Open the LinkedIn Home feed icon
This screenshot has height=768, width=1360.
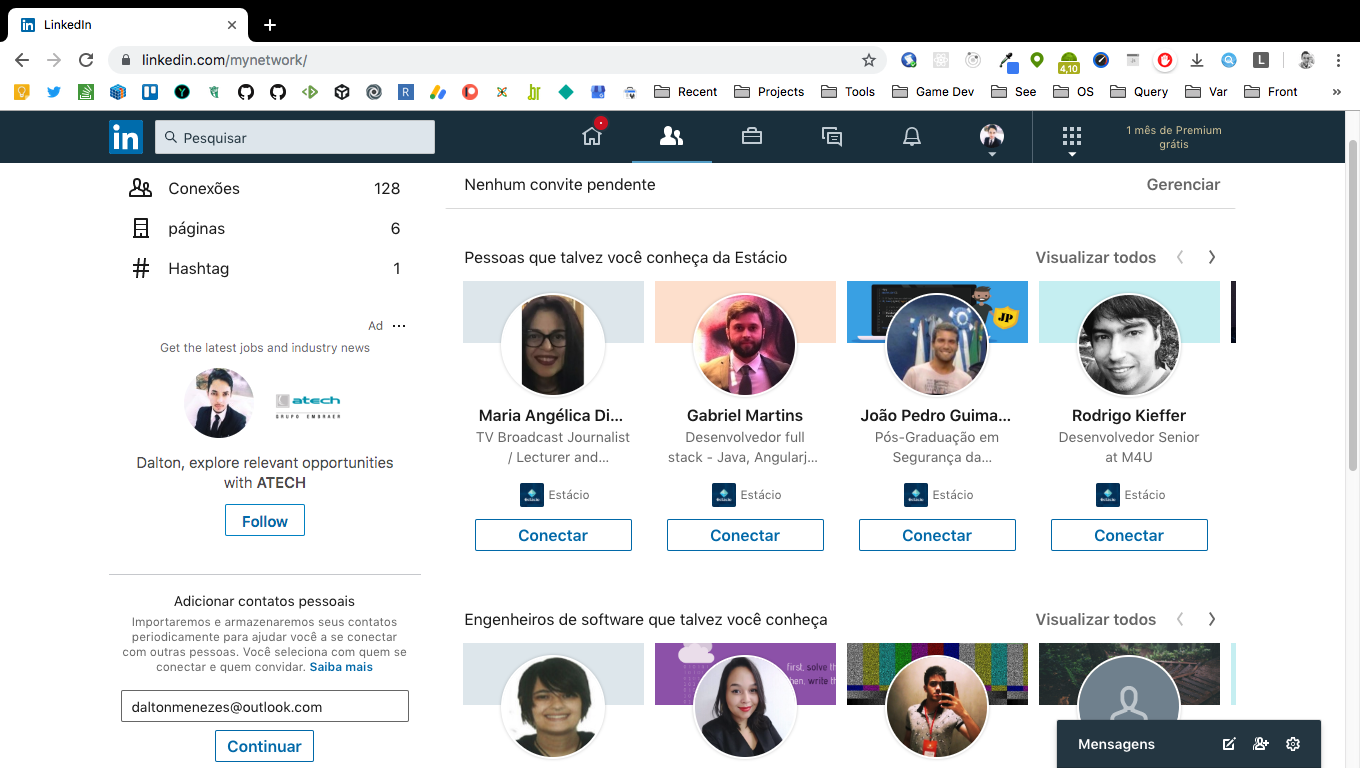tap(591, 136)
